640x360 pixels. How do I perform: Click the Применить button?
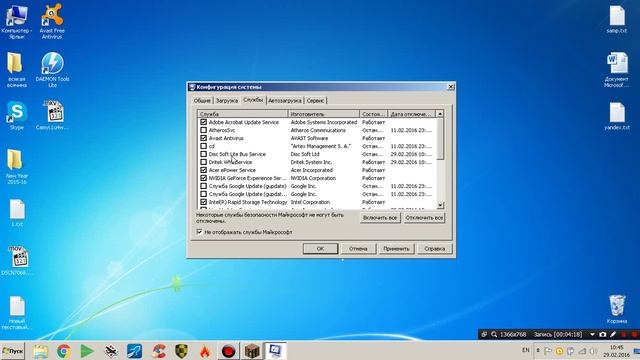(x=396, y=249)
